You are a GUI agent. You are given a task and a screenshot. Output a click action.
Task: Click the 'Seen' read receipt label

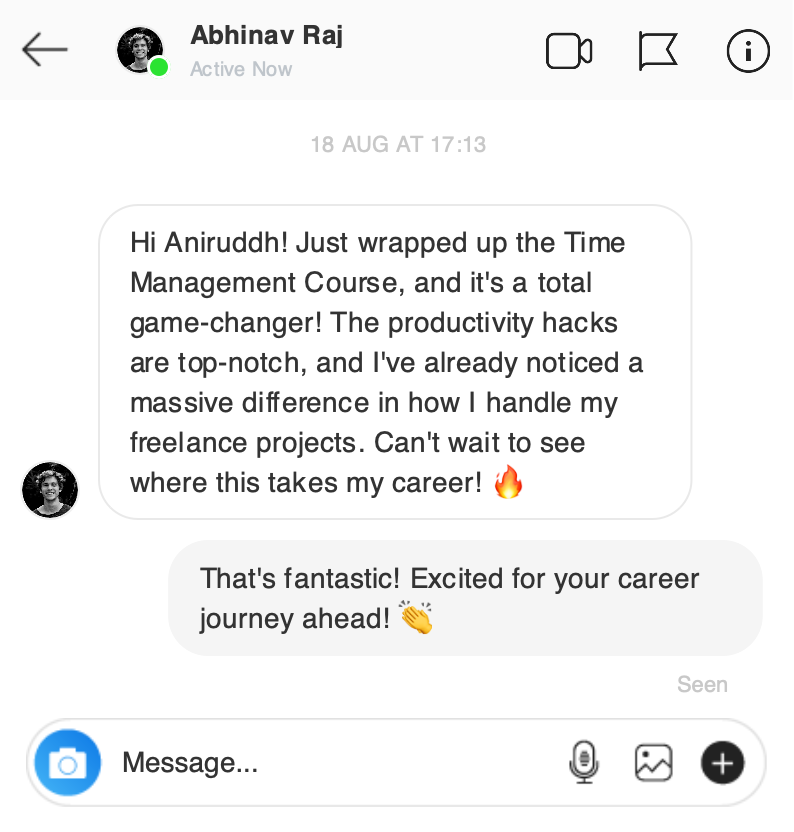[702, 684]
